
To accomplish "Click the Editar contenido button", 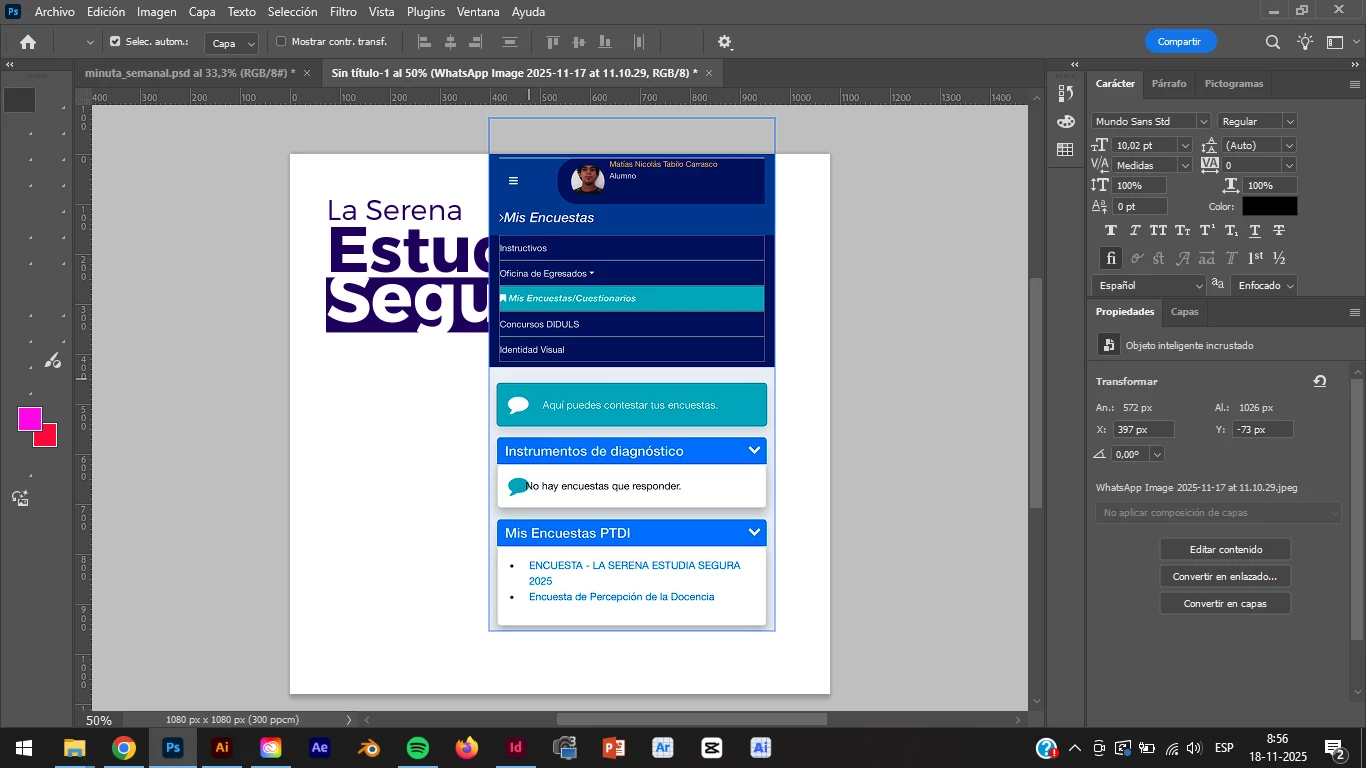I will pos(1225,549).
